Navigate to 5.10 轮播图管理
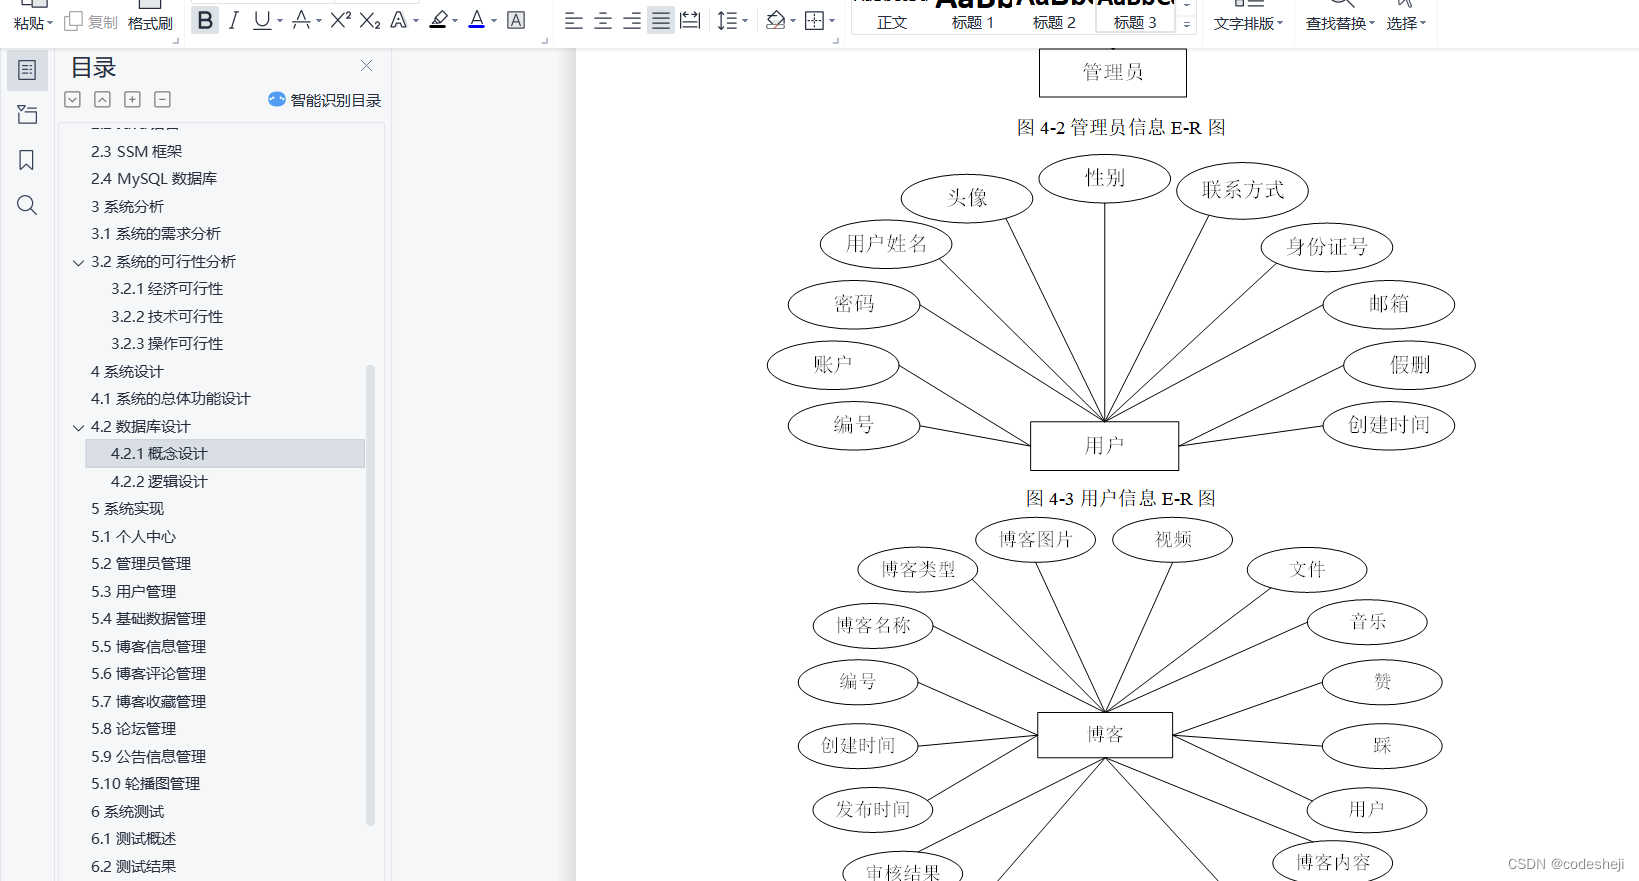The image size is (1639, 881). (146, 783)
